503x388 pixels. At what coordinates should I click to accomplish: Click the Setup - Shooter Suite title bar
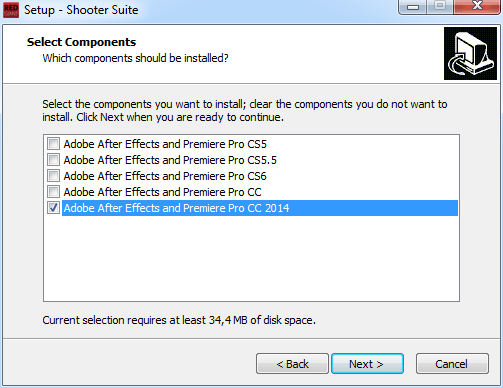[233, 10]
